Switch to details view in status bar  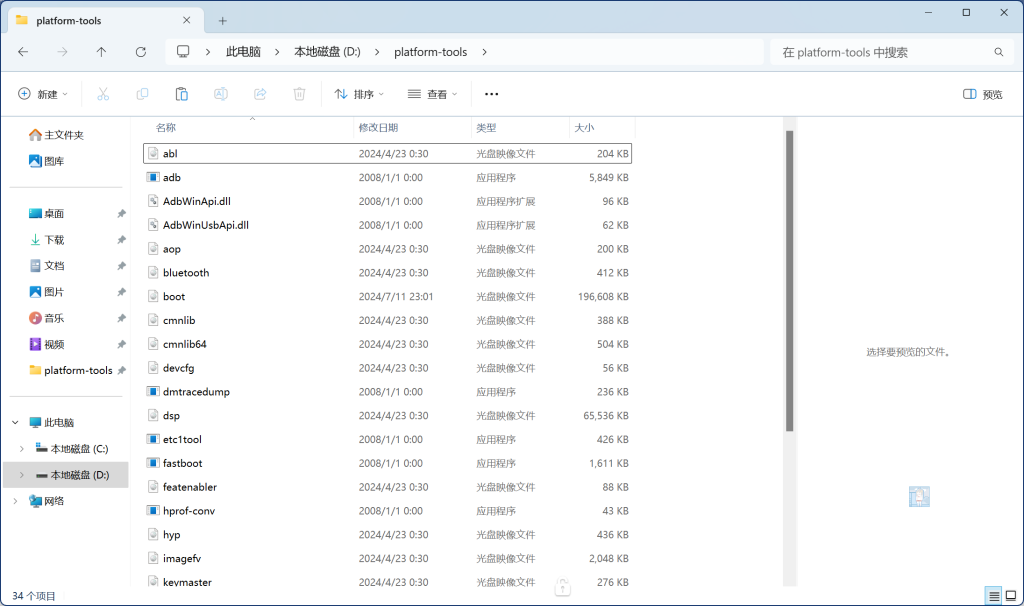point(994,596)
